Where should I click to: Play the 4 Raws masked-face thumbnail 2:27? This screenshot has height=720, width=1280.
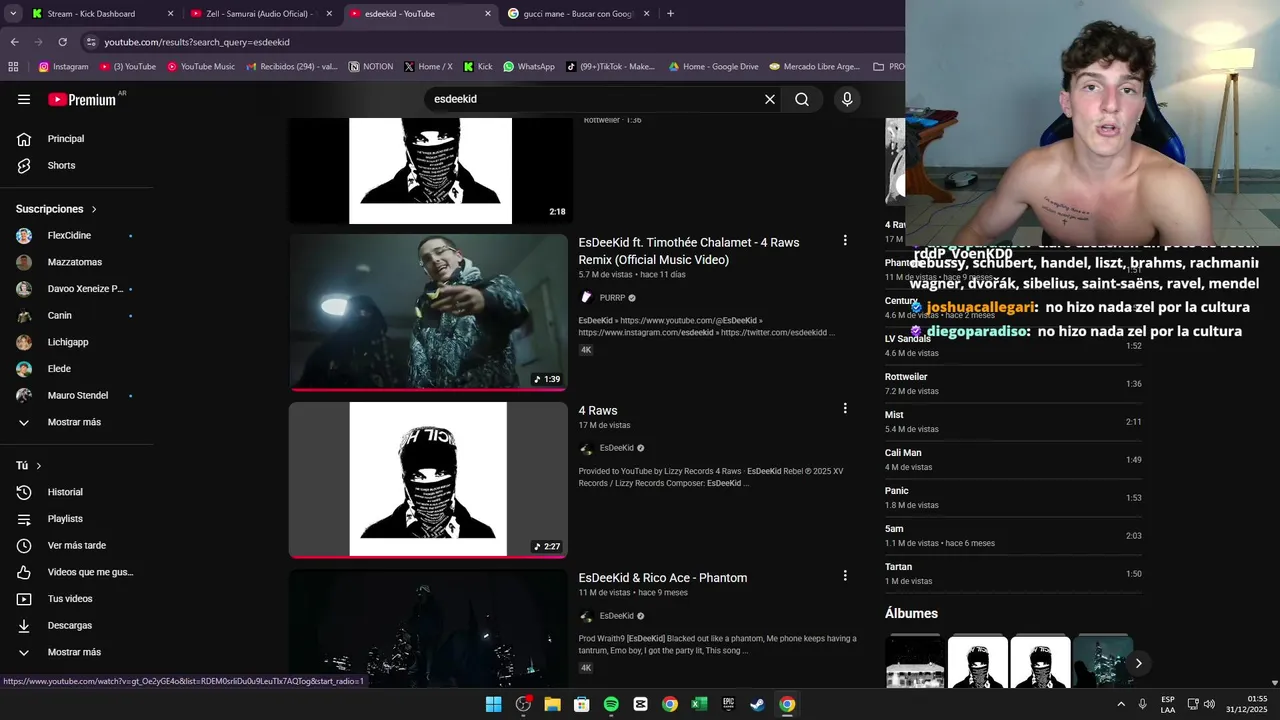pos(428,480)
